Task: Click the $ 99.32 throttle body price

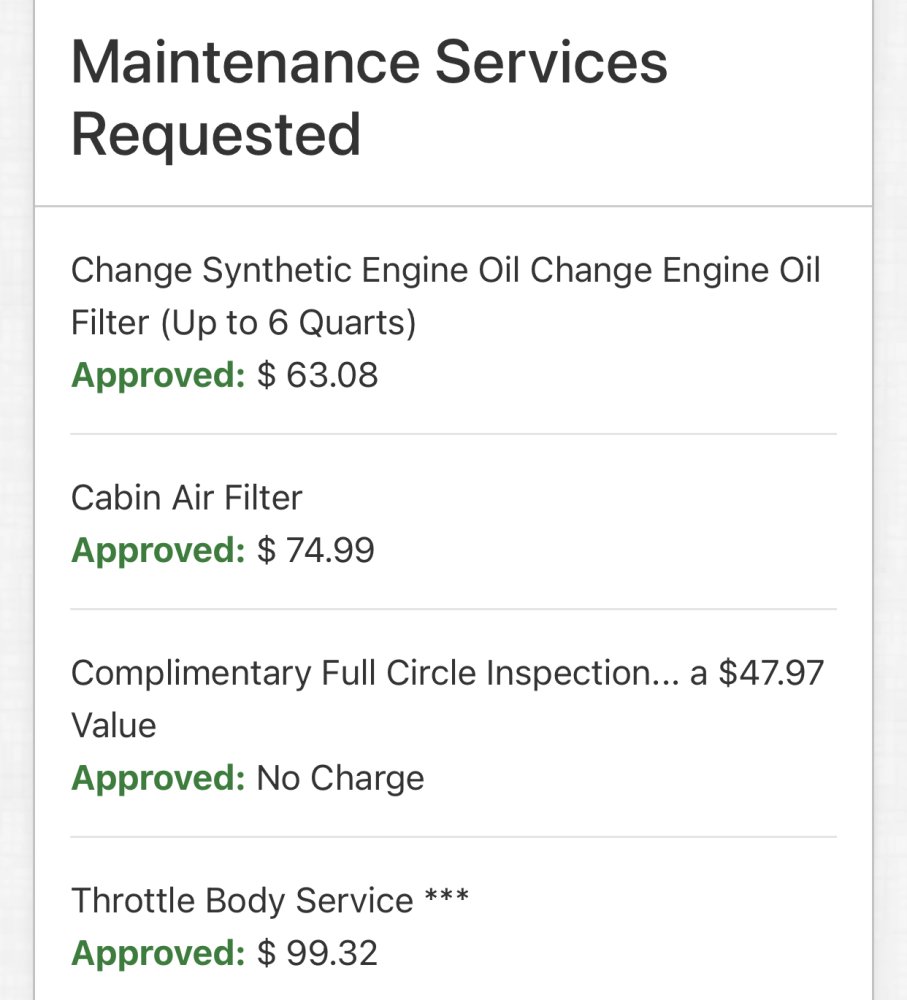Action: point(318,953)
